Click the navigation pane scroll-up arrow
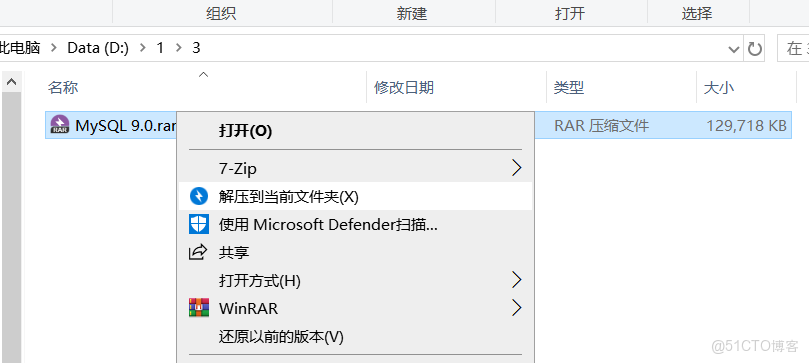The image size is (809, 363). pos(11,81)
